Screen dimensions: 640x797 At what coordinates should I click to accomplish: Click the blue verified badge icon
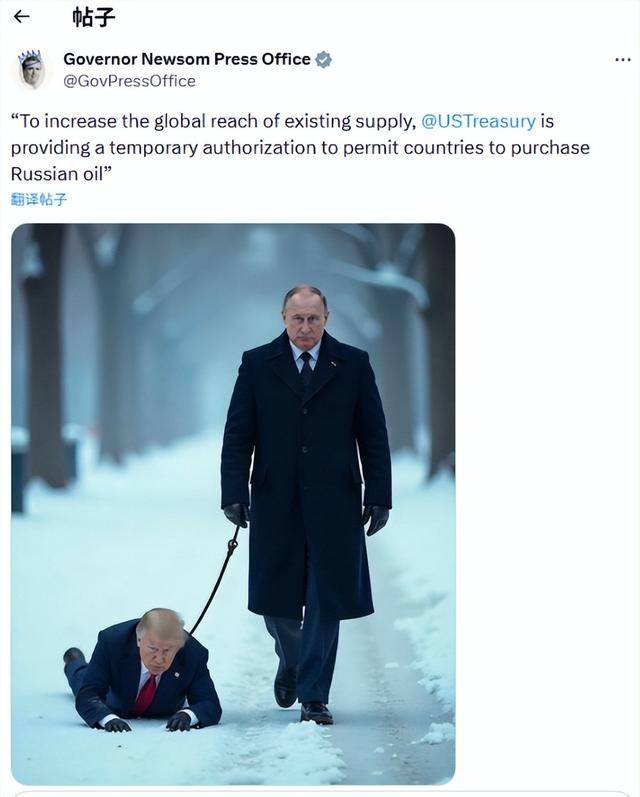323,60
